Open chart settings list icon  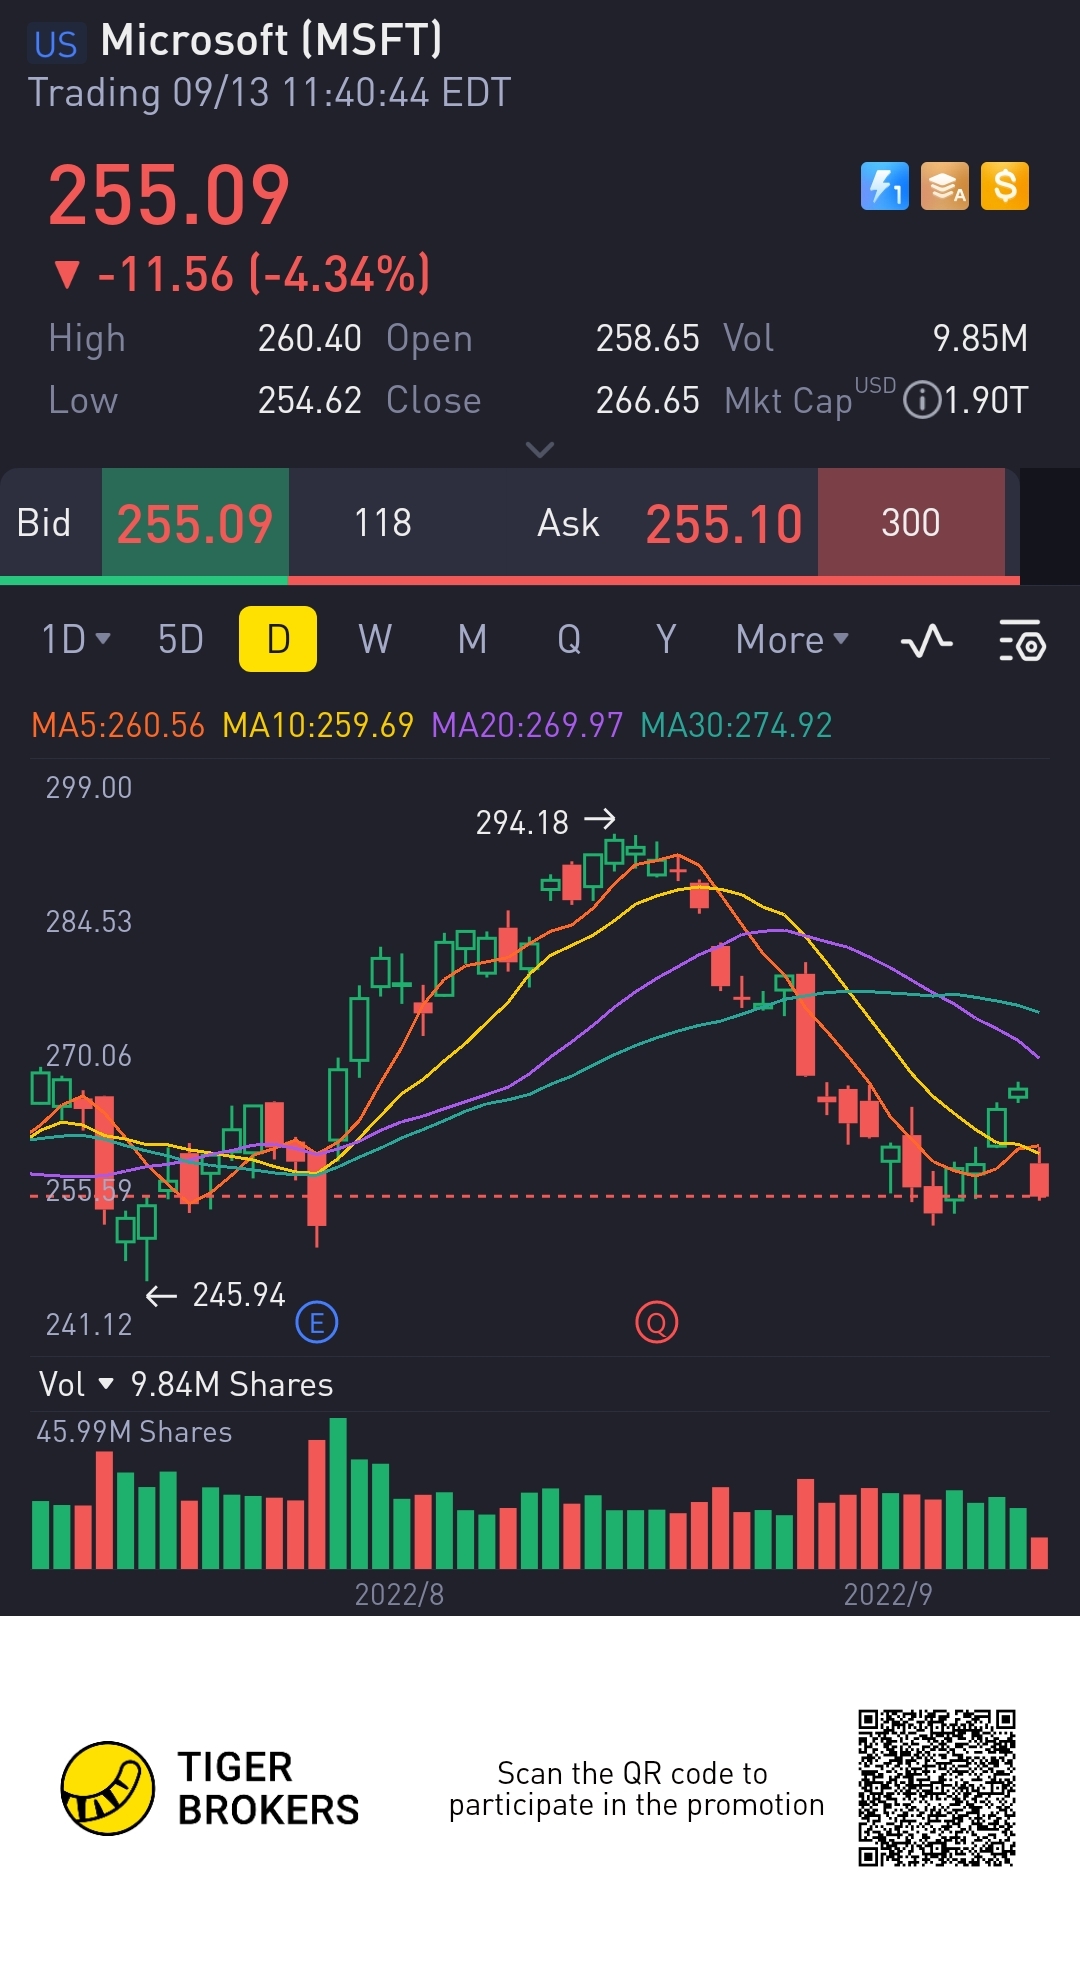[1022, 640]
